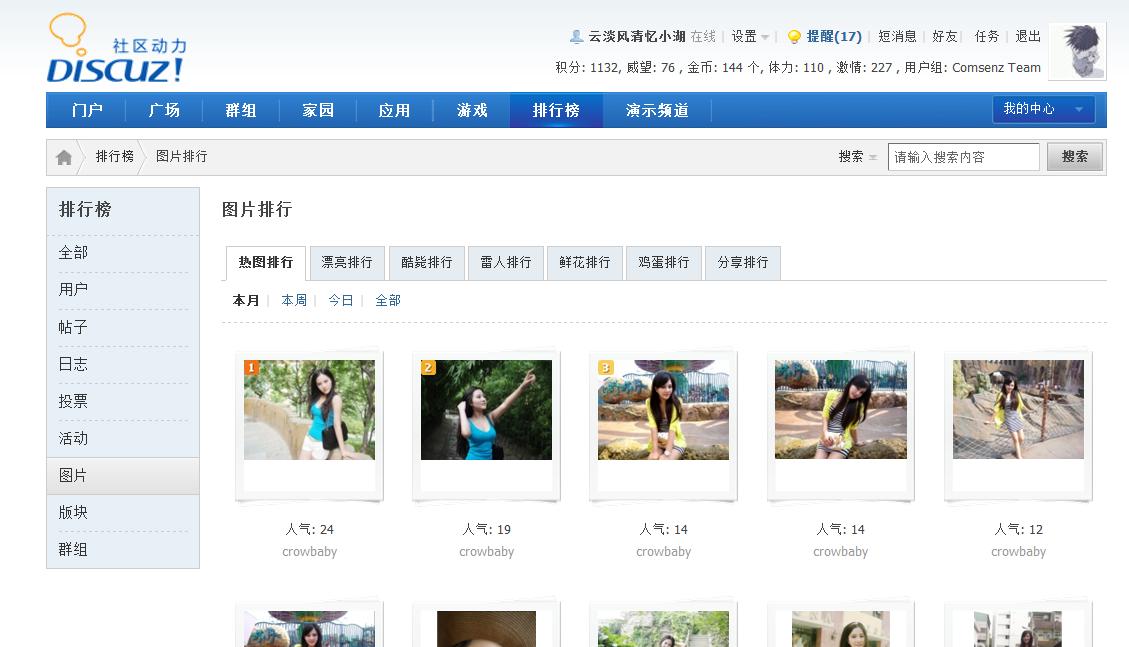Open 广场 in the navigation bar

tap(164, 110)
